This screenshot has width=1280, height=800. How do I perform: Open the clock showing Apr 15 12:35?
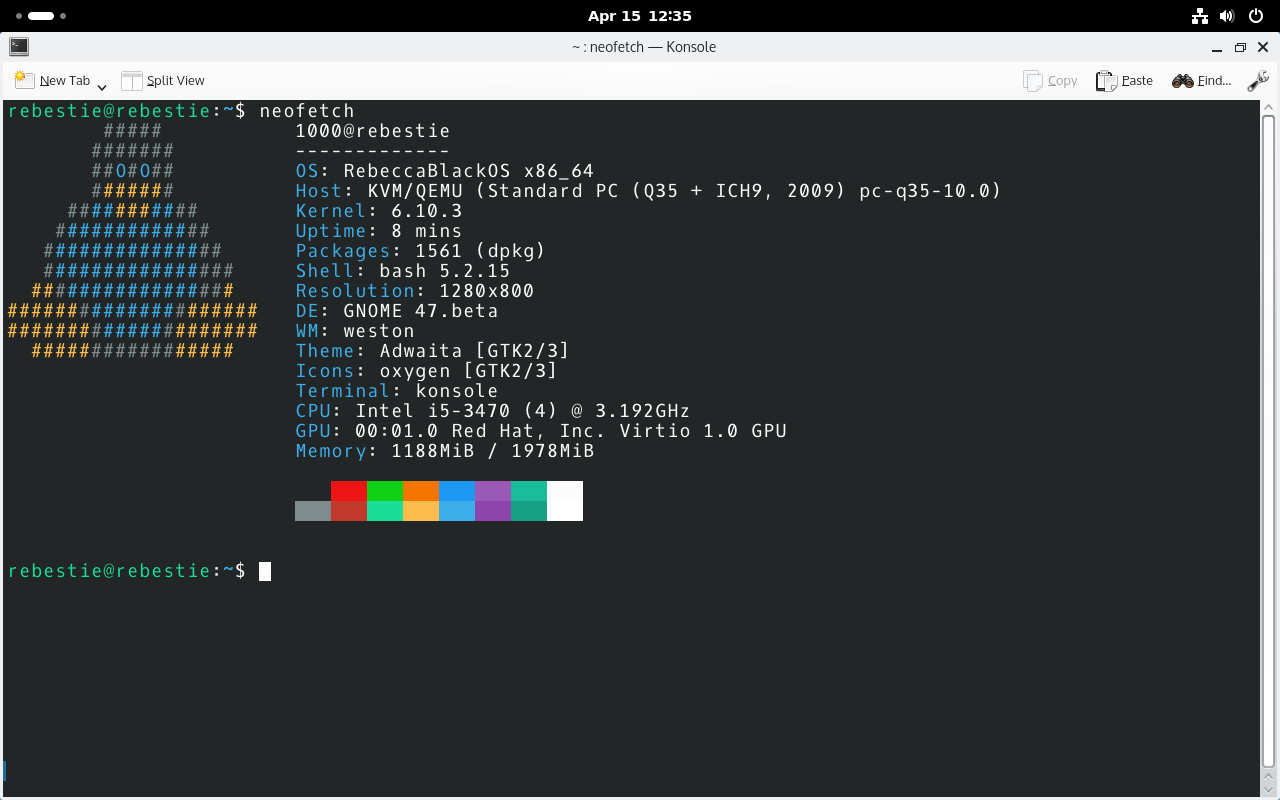pyautogui.click(x=640, y=16)
